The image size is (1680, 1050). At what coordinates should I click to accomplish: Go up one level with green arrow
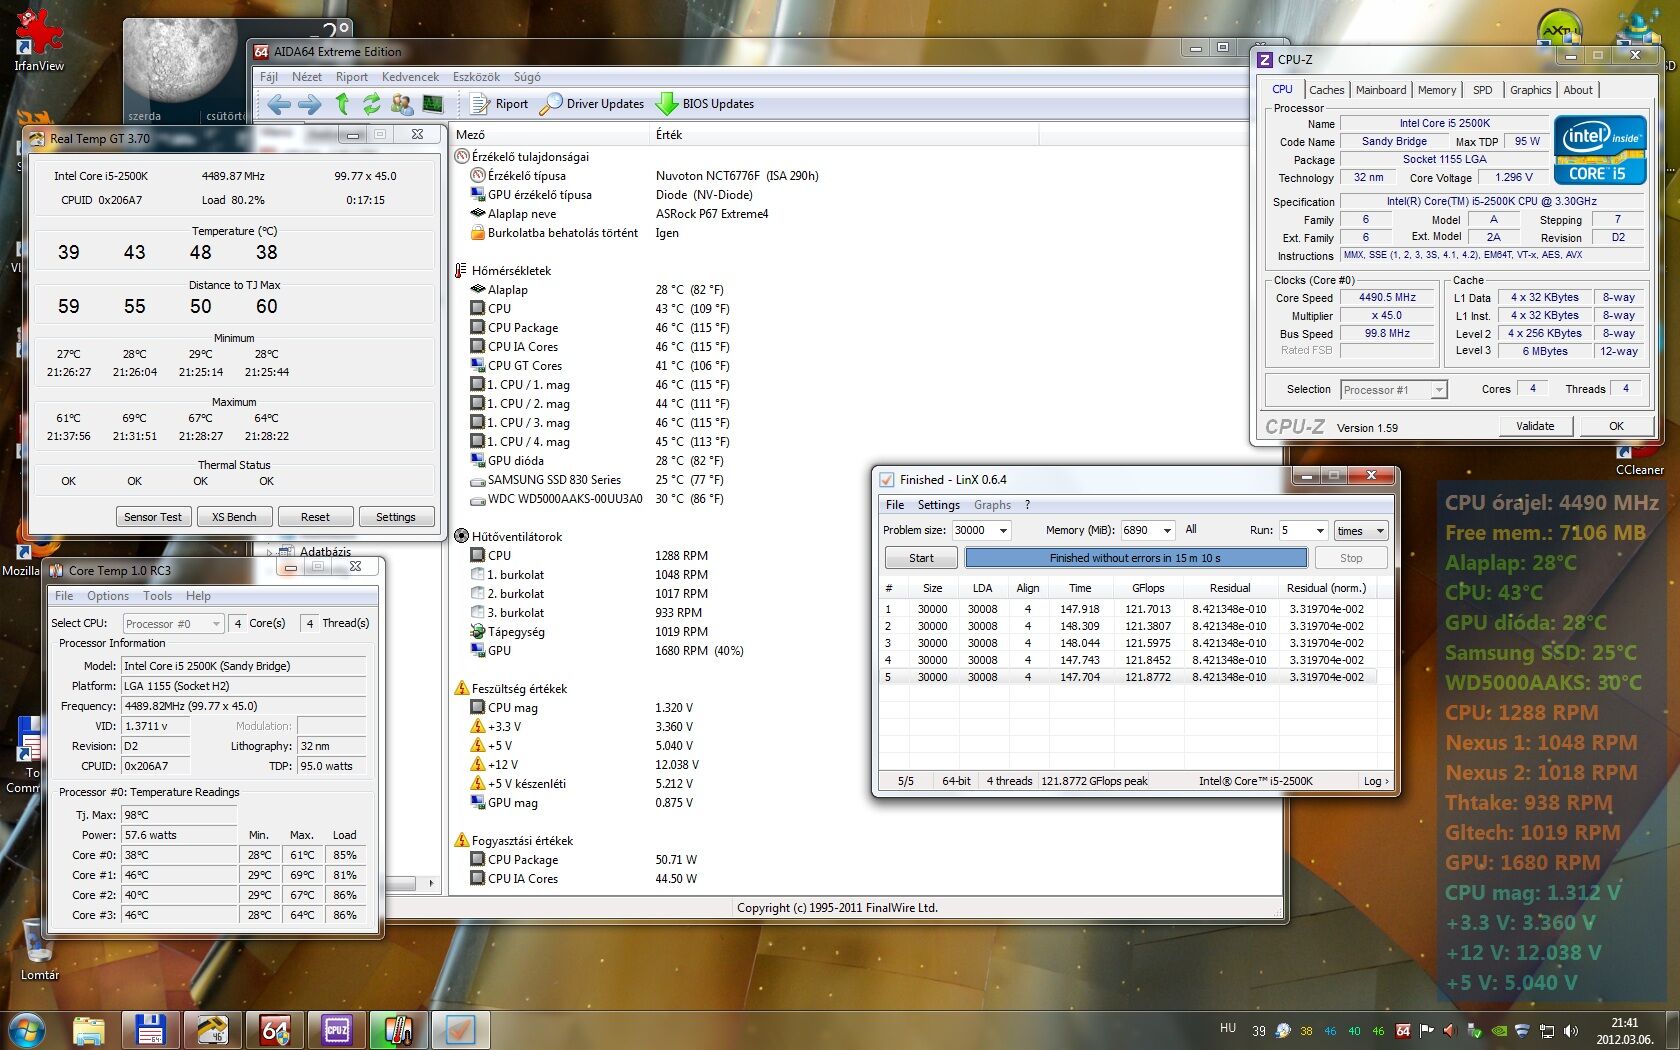coord(342,104)
